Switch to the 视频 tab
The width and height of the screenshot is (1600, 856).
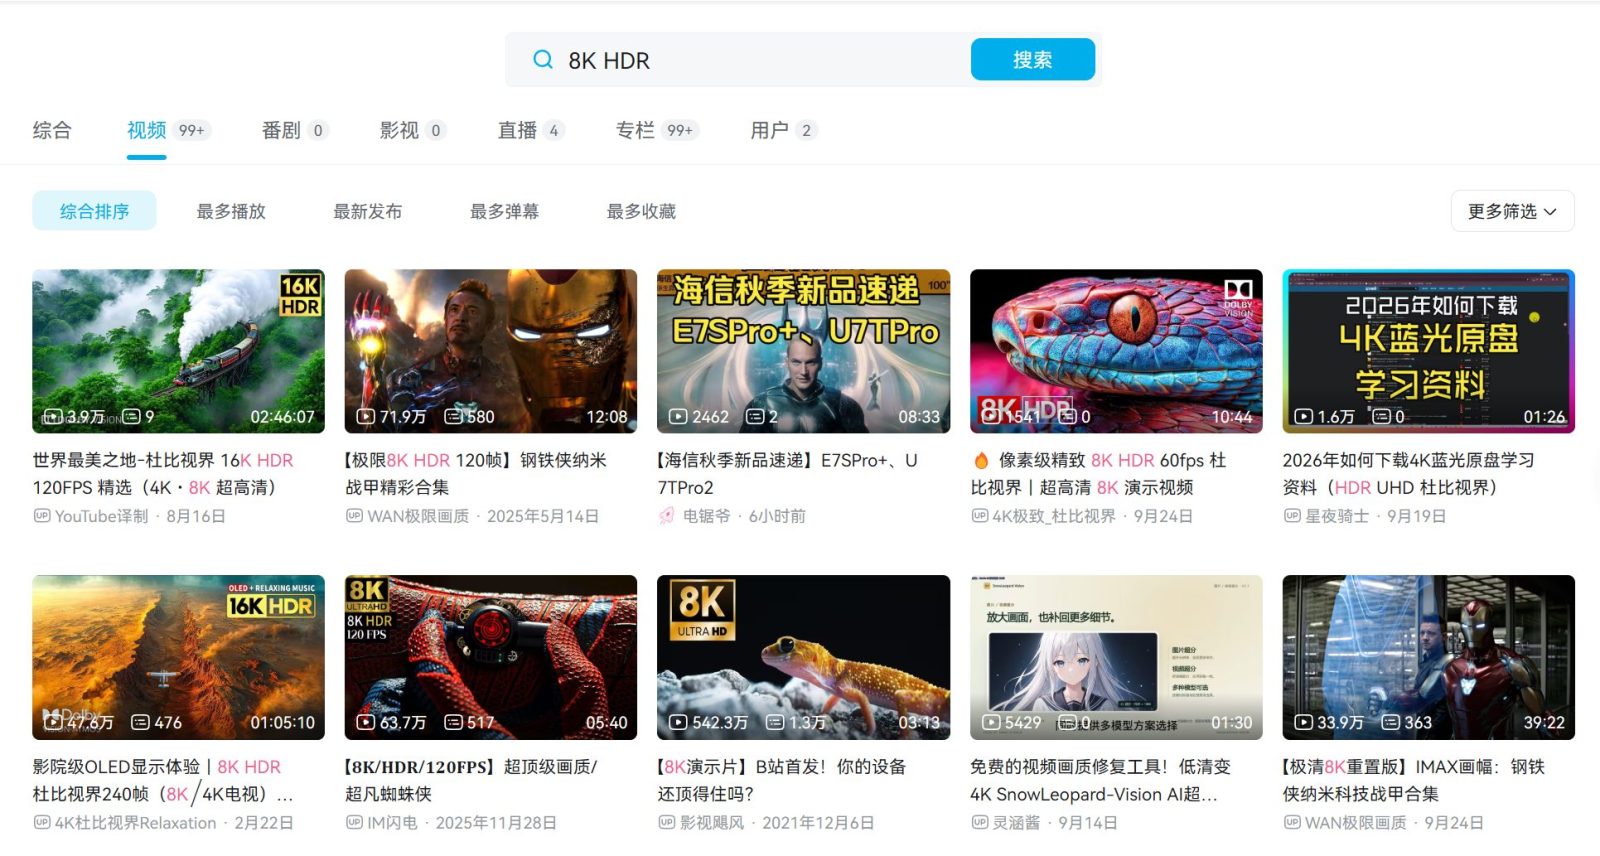pos(168,130)
